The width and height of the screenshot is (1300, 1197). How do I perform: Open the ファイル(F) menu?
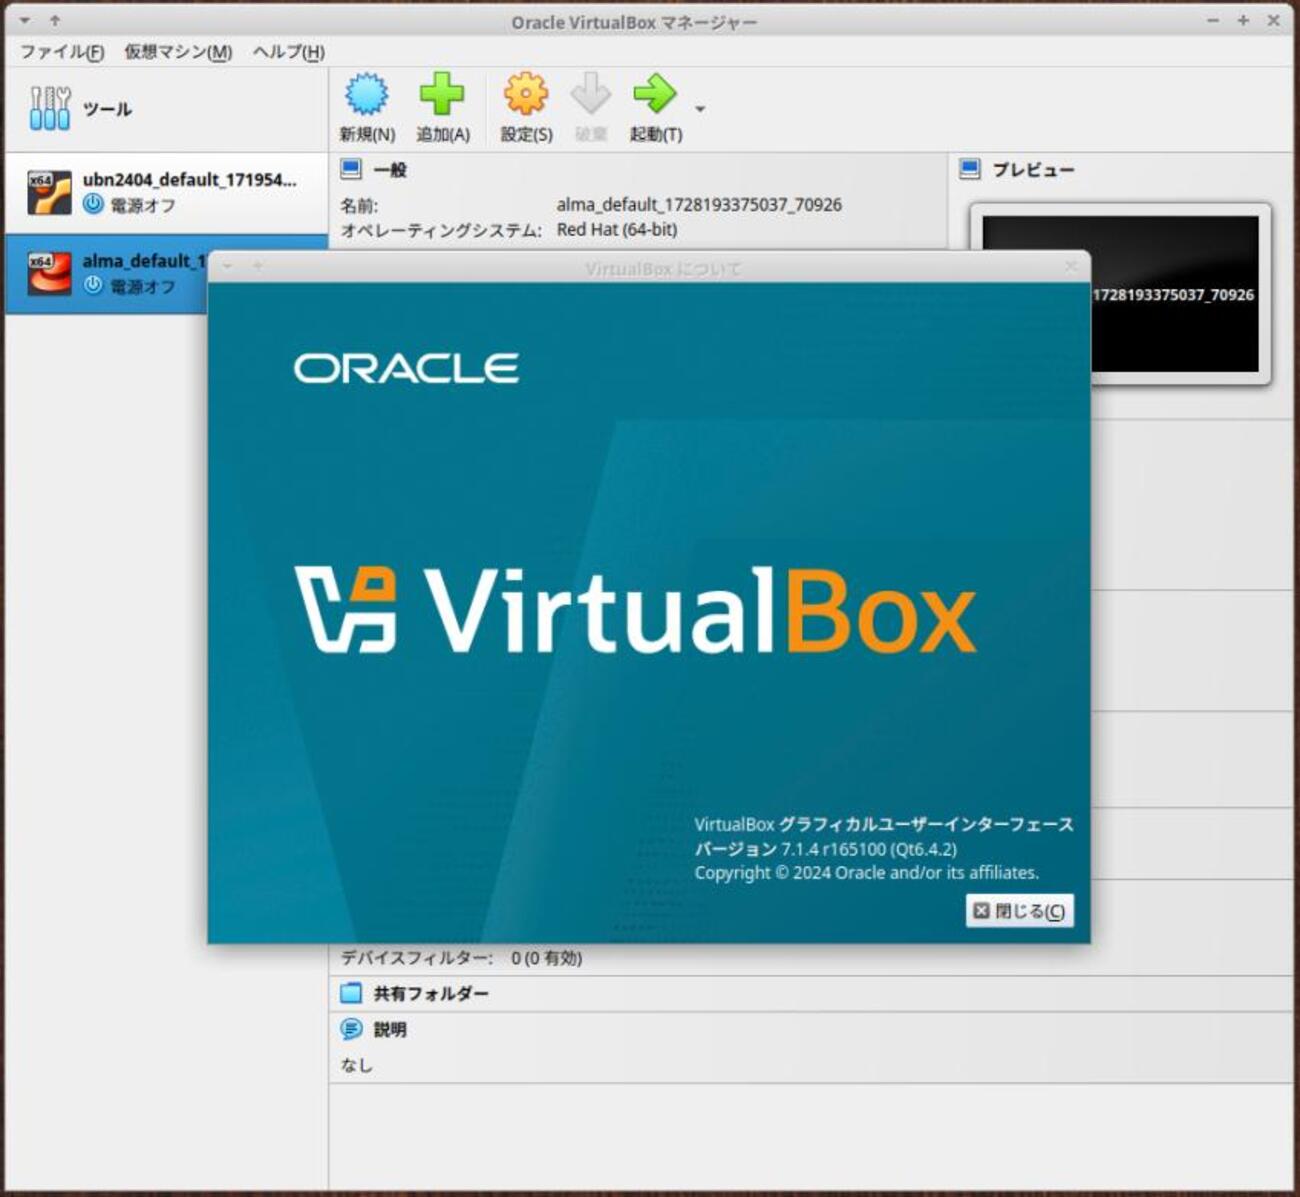pos(60,52)
